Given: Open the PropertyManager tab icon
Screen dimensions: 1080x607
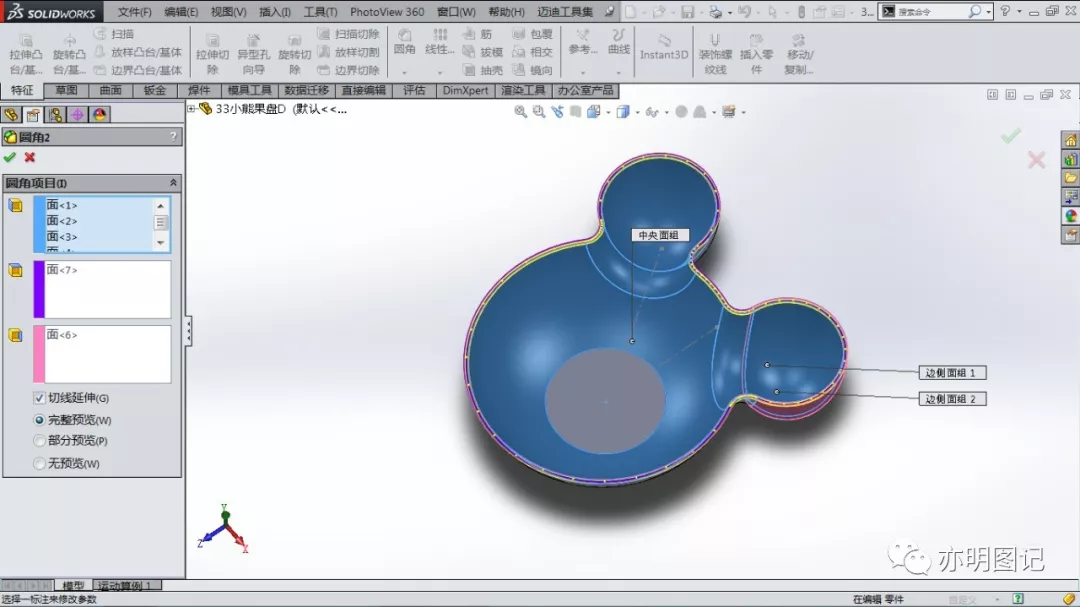Looking at the screenshot, I should (x=33, y=114).
